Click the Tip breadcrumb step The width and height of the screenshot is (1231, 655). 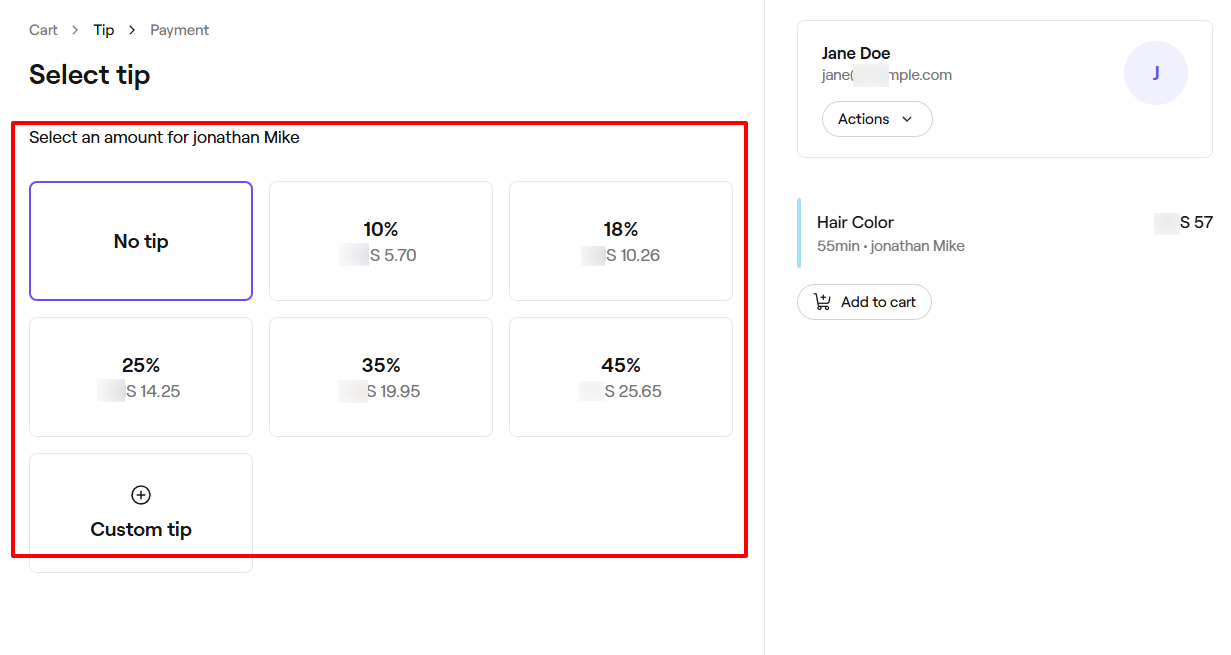click(104, 30)
